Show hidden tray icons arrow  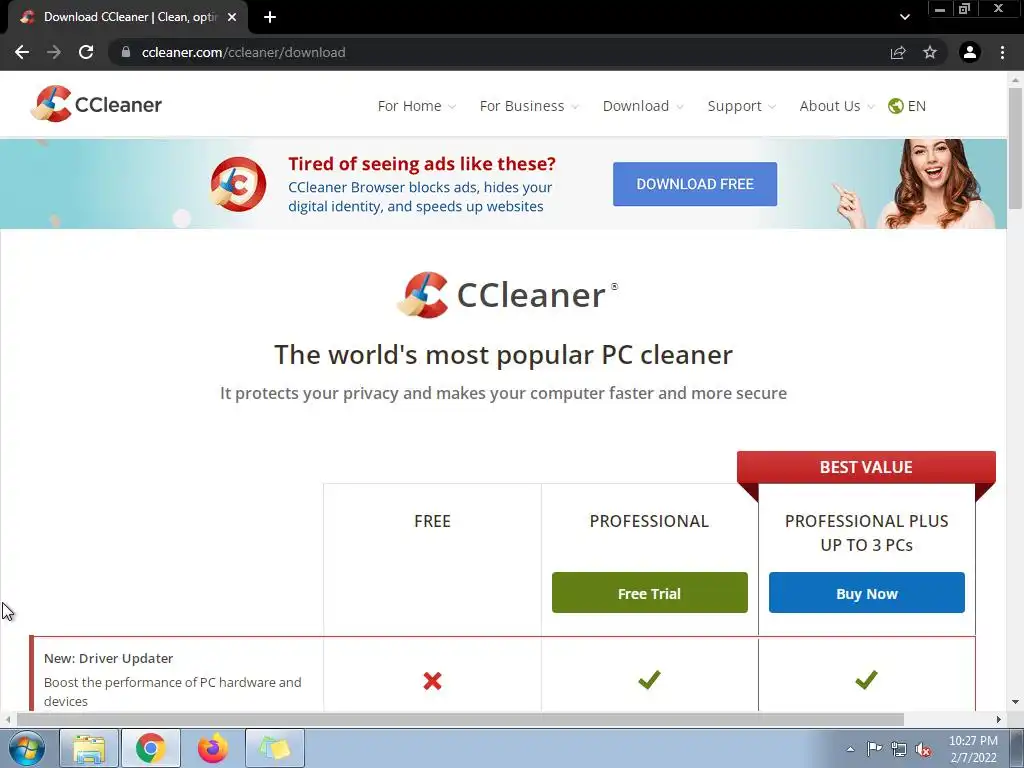[x=850, y=749]
